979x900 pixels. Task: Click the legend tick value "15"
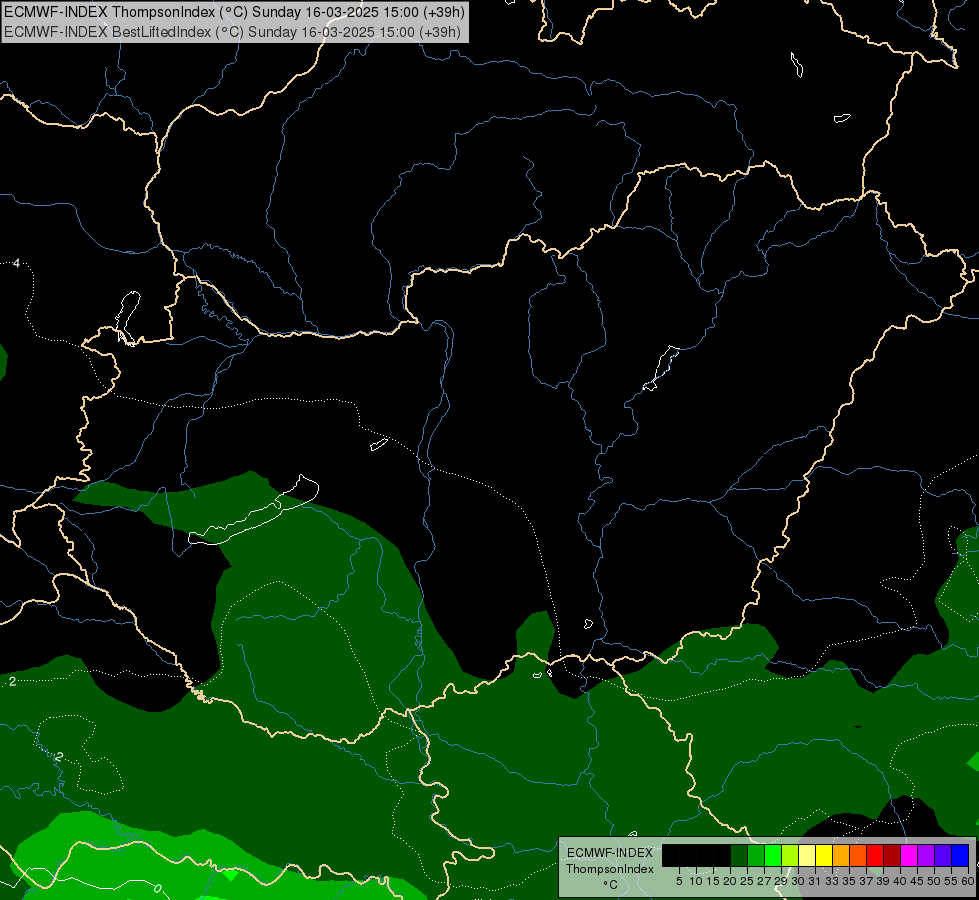pos(713,881)
